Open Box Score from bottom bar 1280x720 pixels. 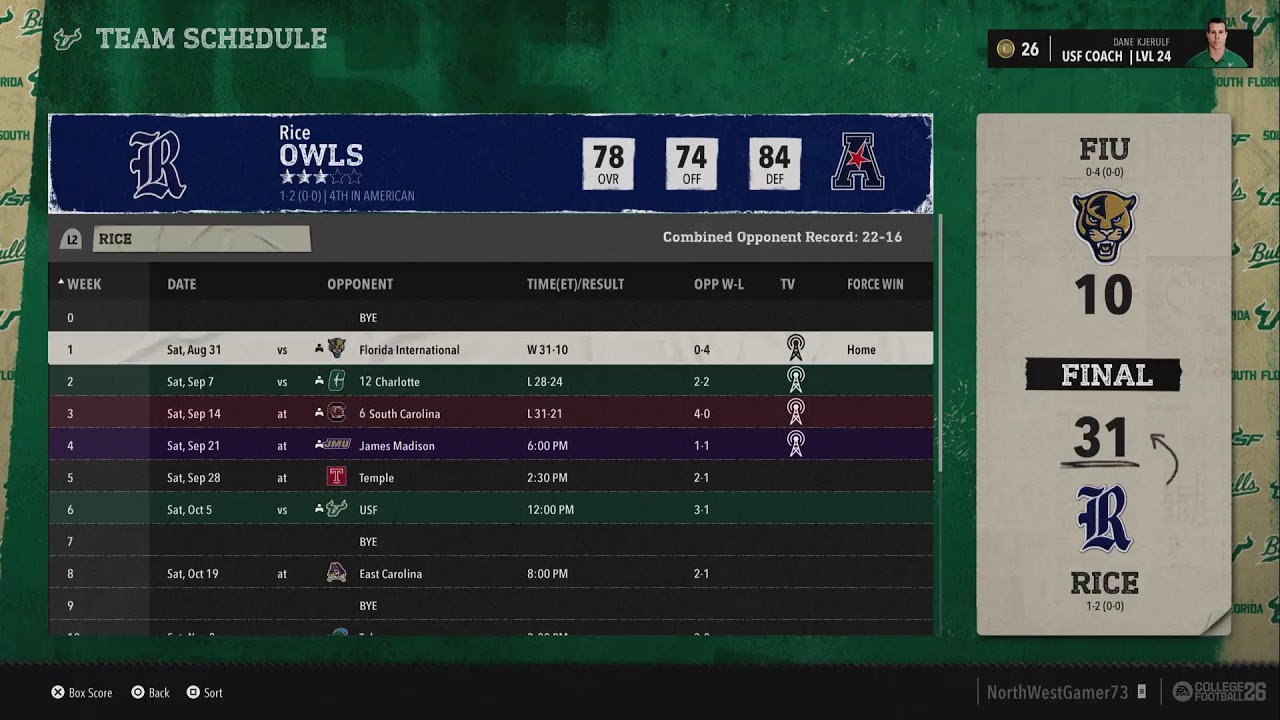click(82, 692)
